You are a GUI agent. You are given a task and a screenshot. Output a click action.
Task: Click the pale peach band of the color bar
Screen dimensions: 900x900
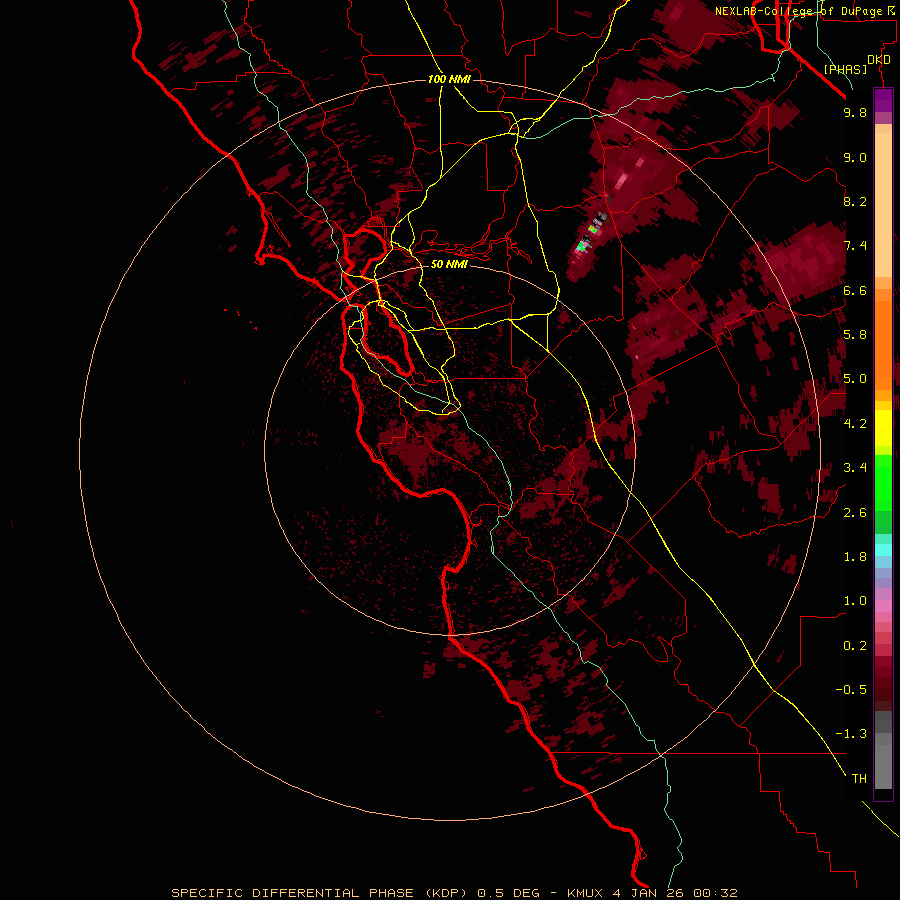[x=883, y=205]
